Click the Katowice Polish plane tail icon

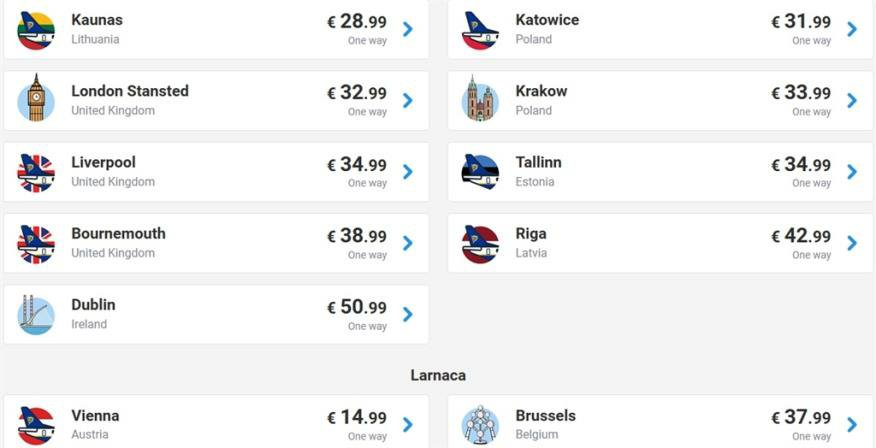pos(480,30)
